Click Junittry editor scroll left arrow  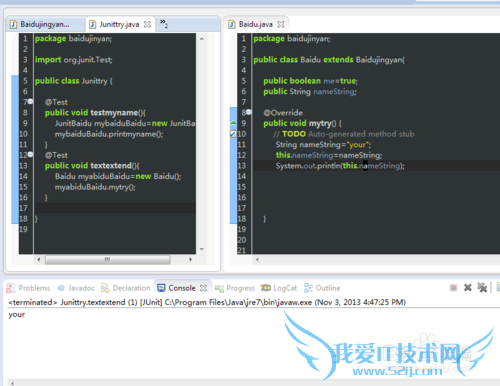point(39,259)
